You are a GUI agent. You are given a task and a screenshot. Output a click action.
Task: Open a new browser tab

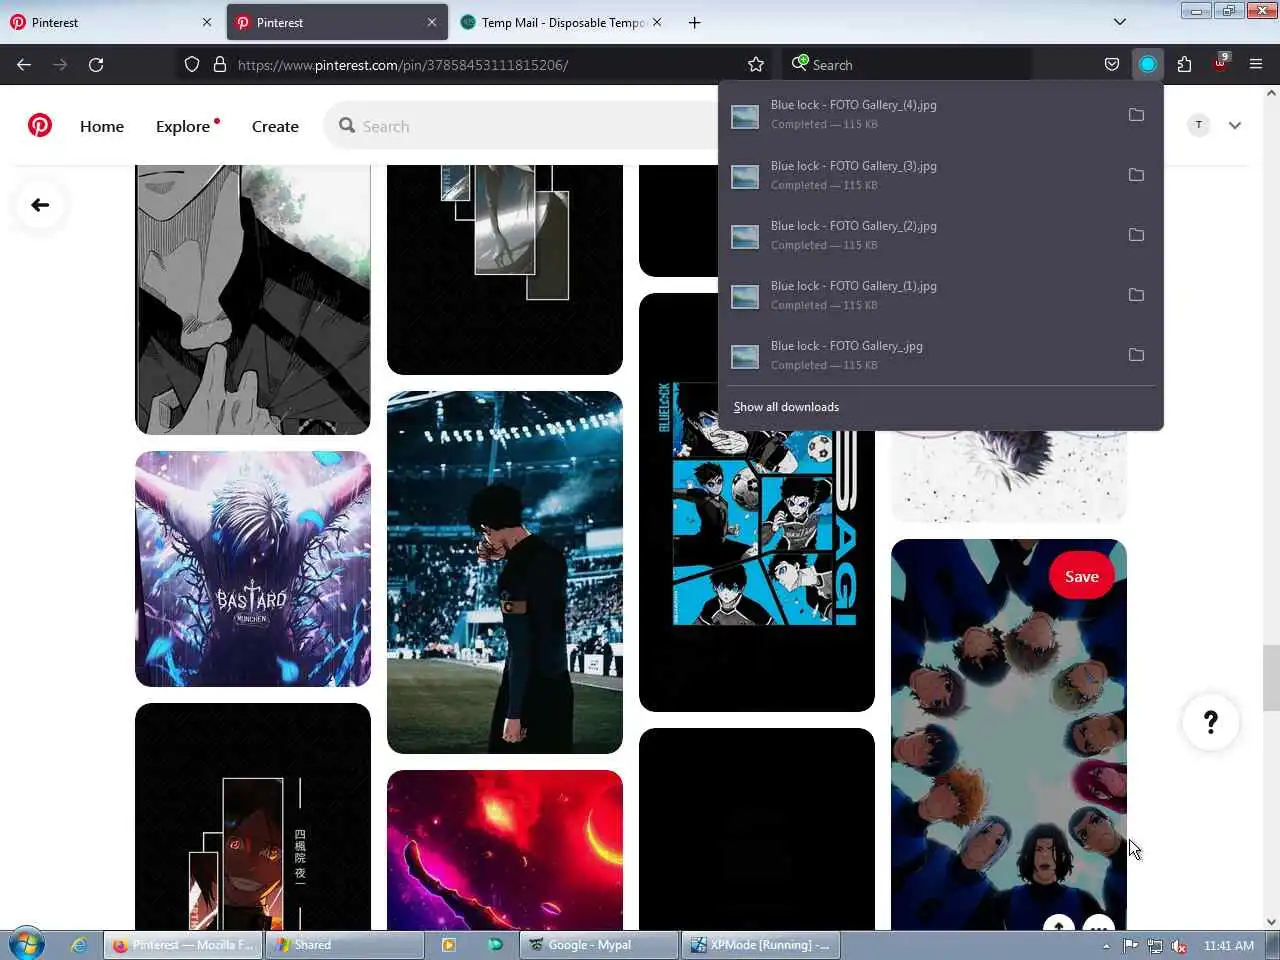click(694, 22)
